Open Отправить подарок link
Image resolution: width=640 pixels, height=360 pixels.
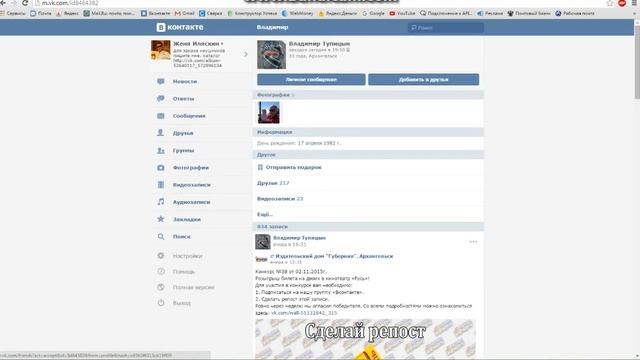(x=293, y=167)
